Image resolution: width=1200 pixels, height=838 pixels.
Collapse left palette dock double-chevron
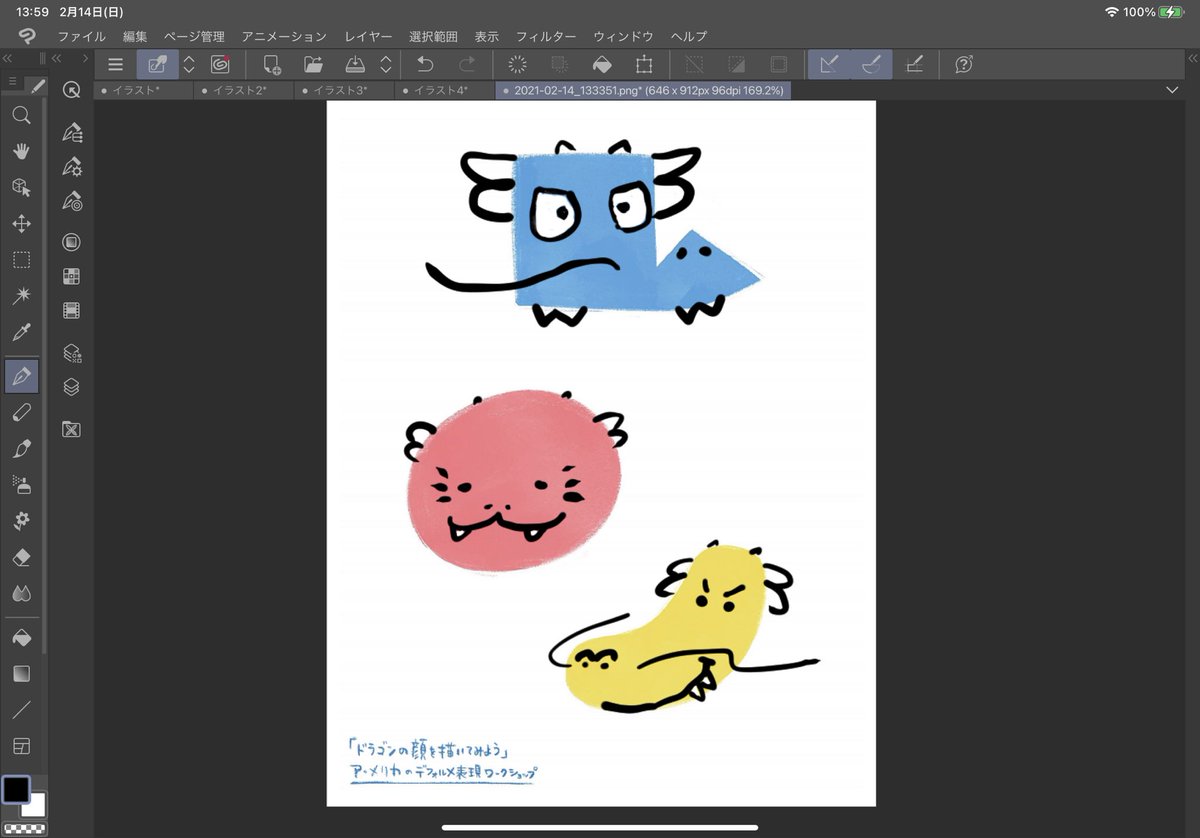click(9, 59)
